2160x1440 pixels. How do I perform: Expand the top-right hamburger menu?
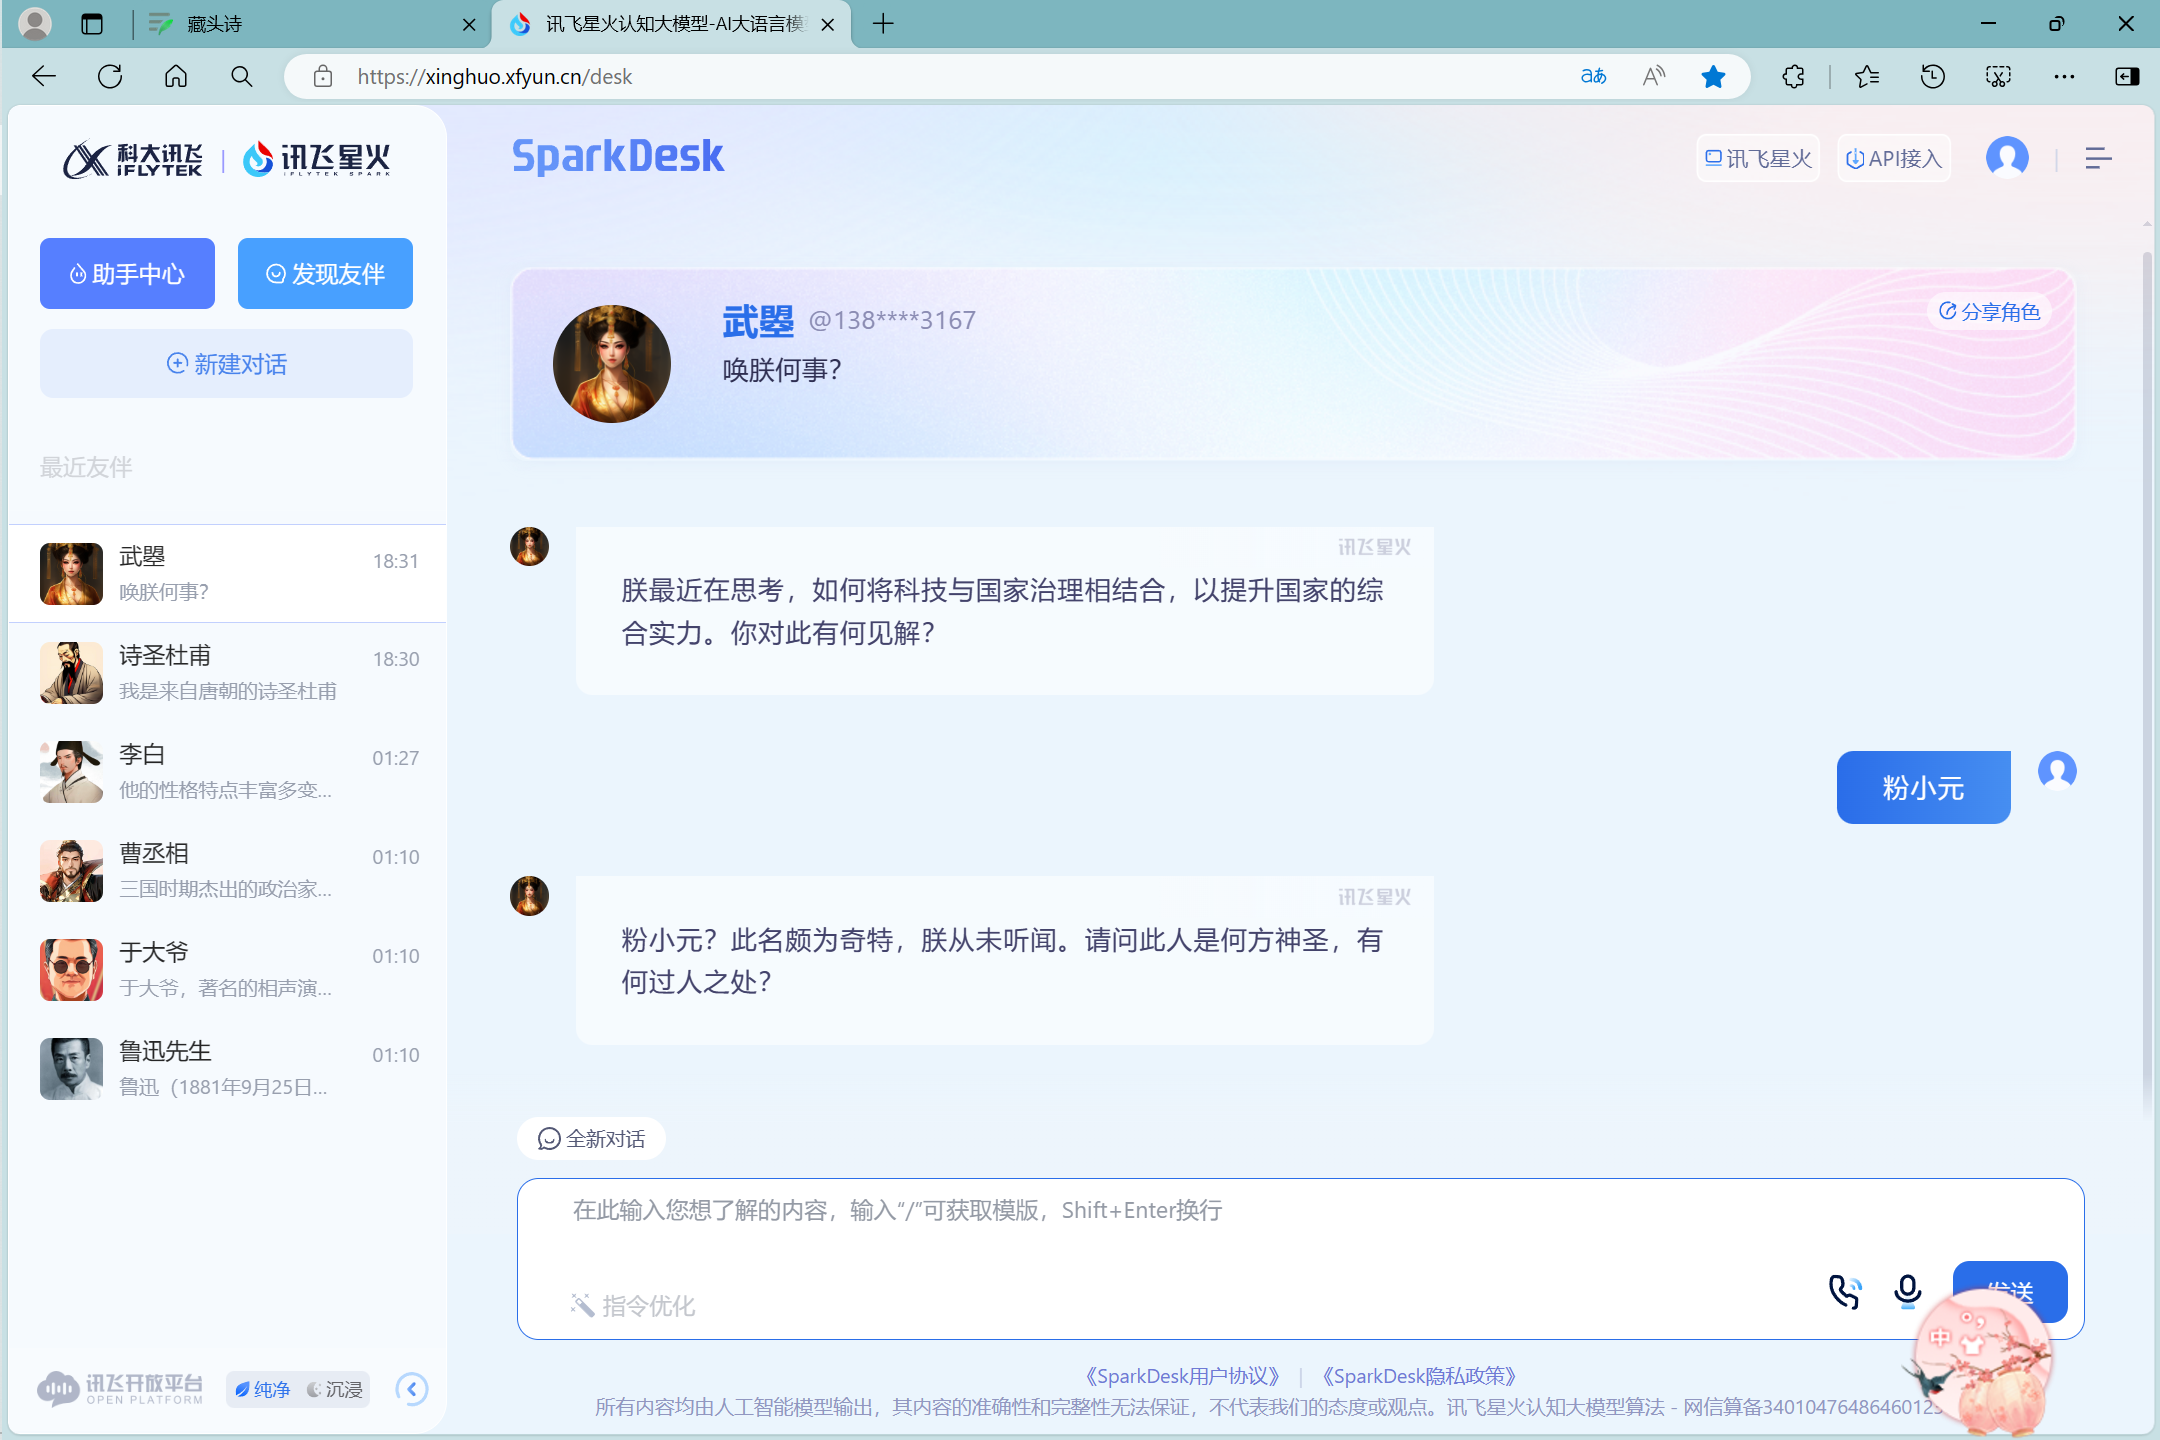[x=2098, y=158]
